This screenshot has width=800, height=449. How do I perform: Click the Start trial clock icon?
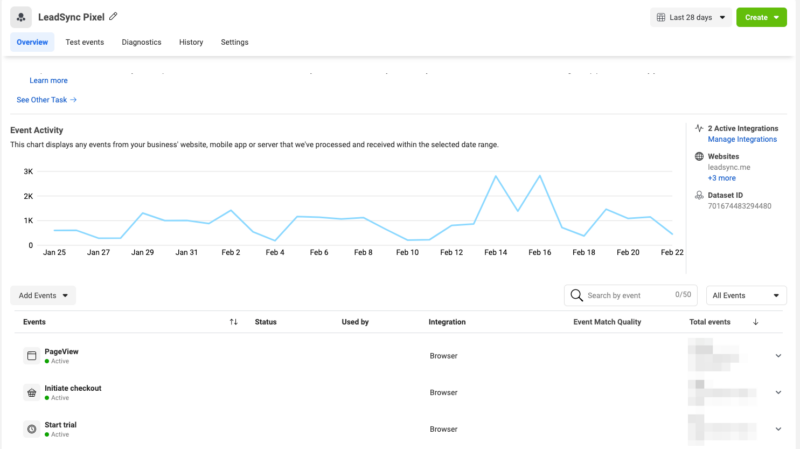[x=31, y=429]
